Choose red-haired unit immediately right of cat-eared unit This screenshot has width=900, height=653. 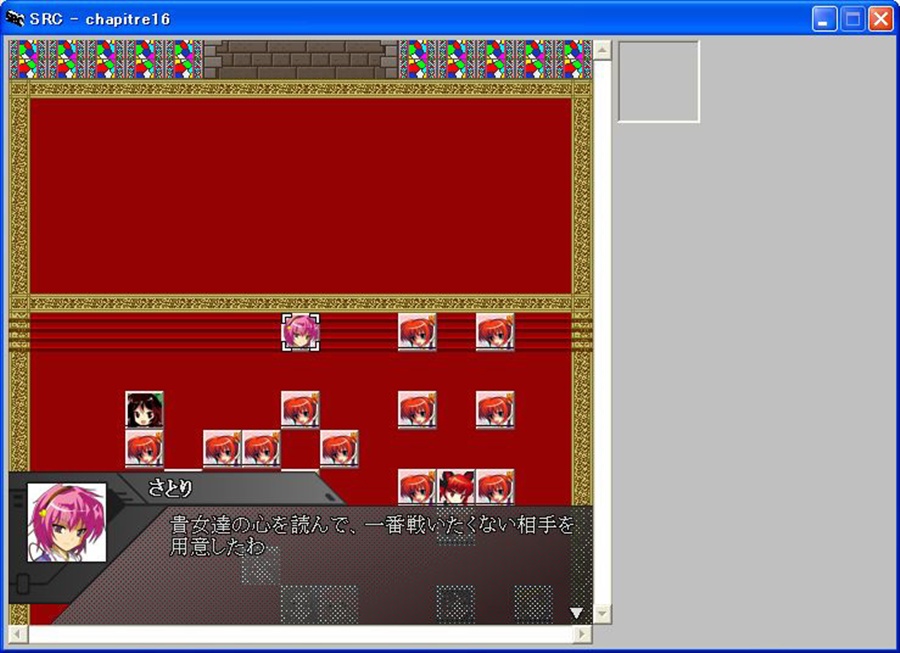(x=495, y=488)
